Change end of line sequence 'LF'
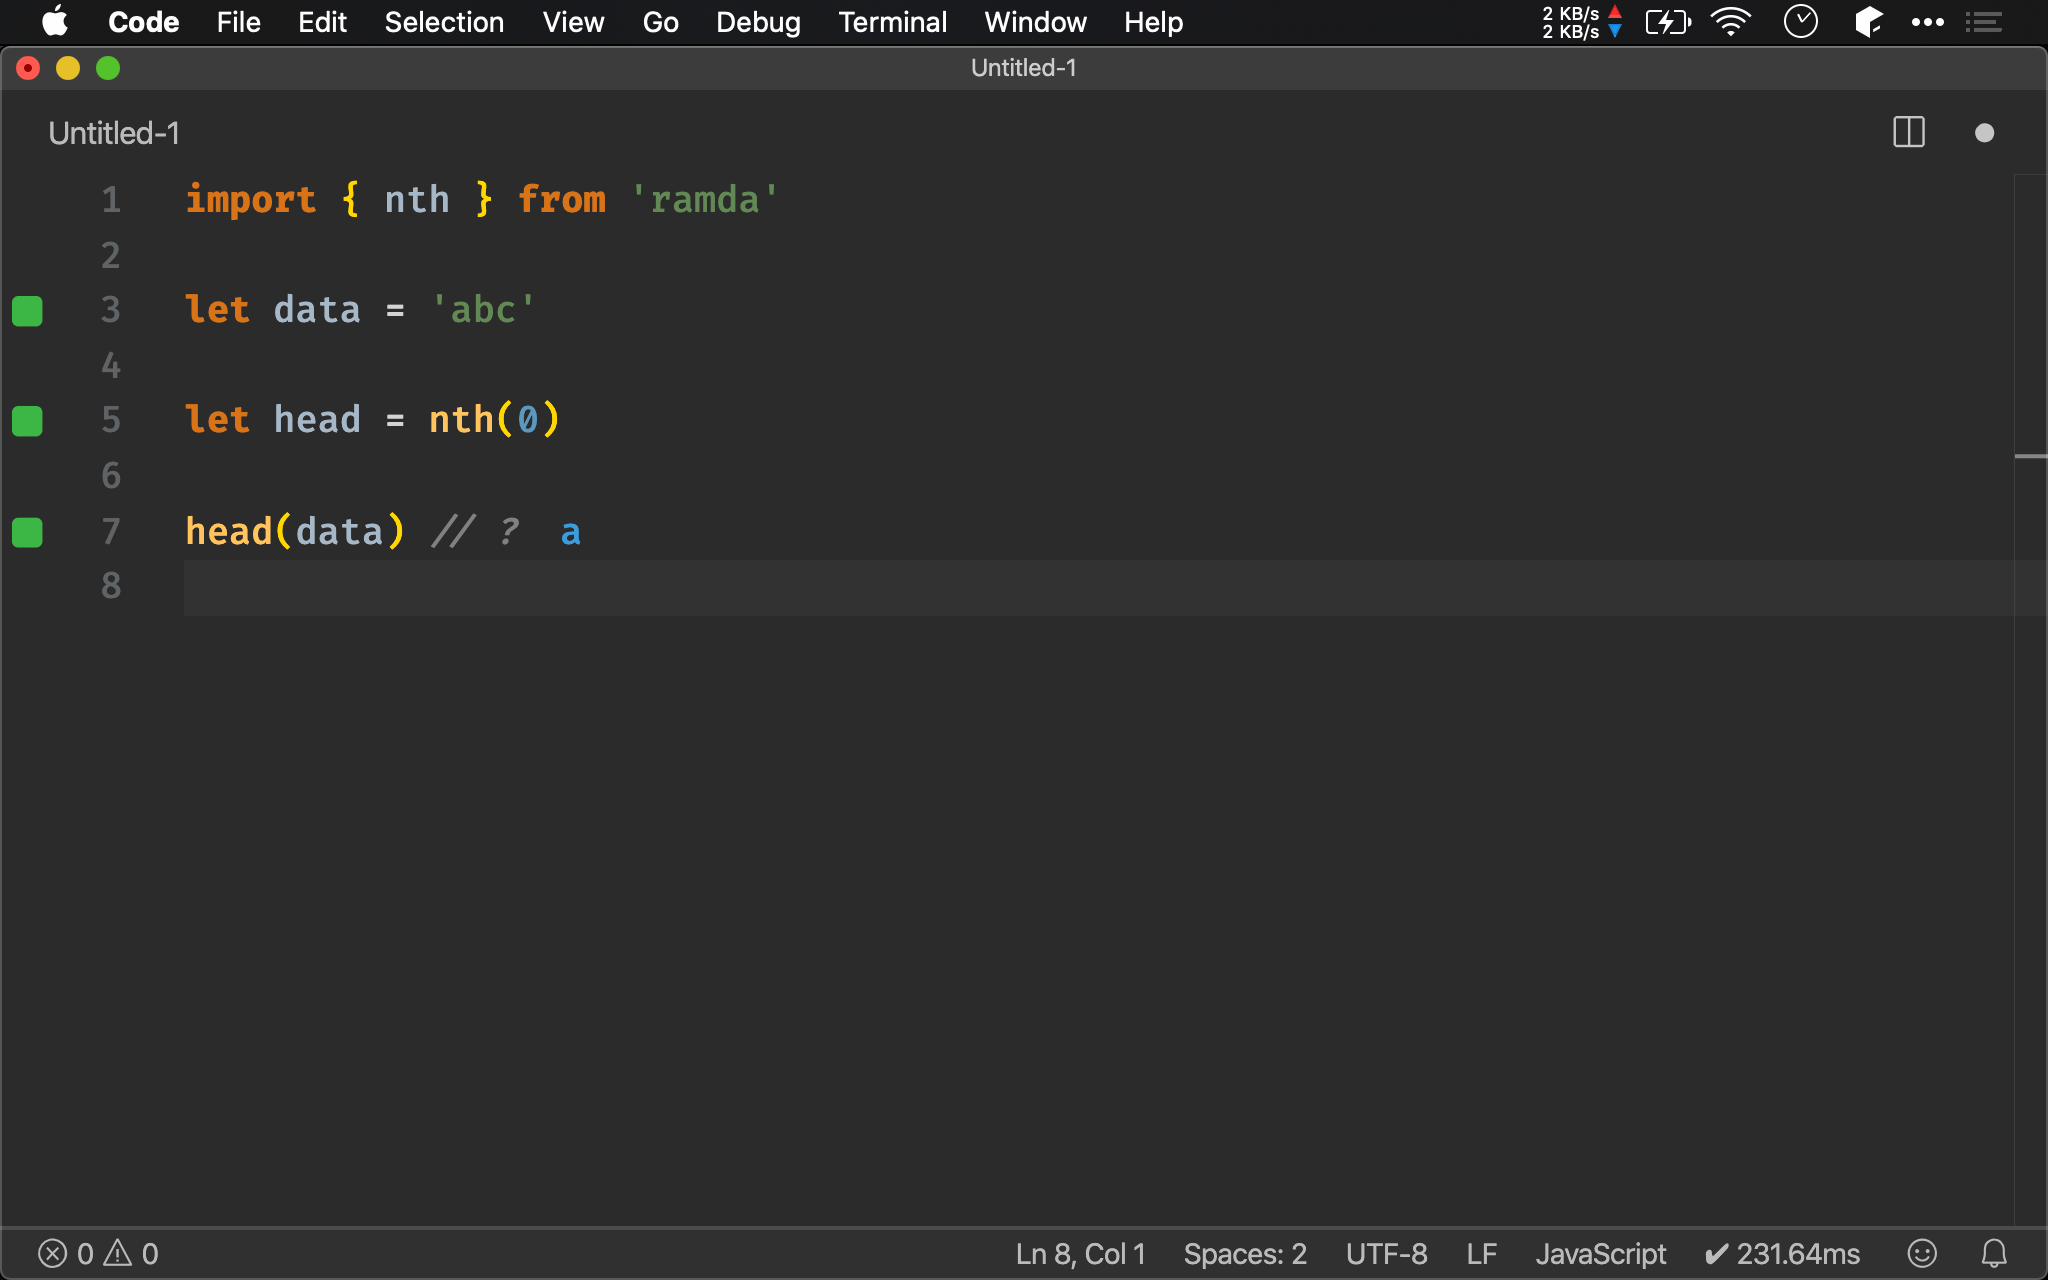 pyautogui.click(x=1482, y=1254)
